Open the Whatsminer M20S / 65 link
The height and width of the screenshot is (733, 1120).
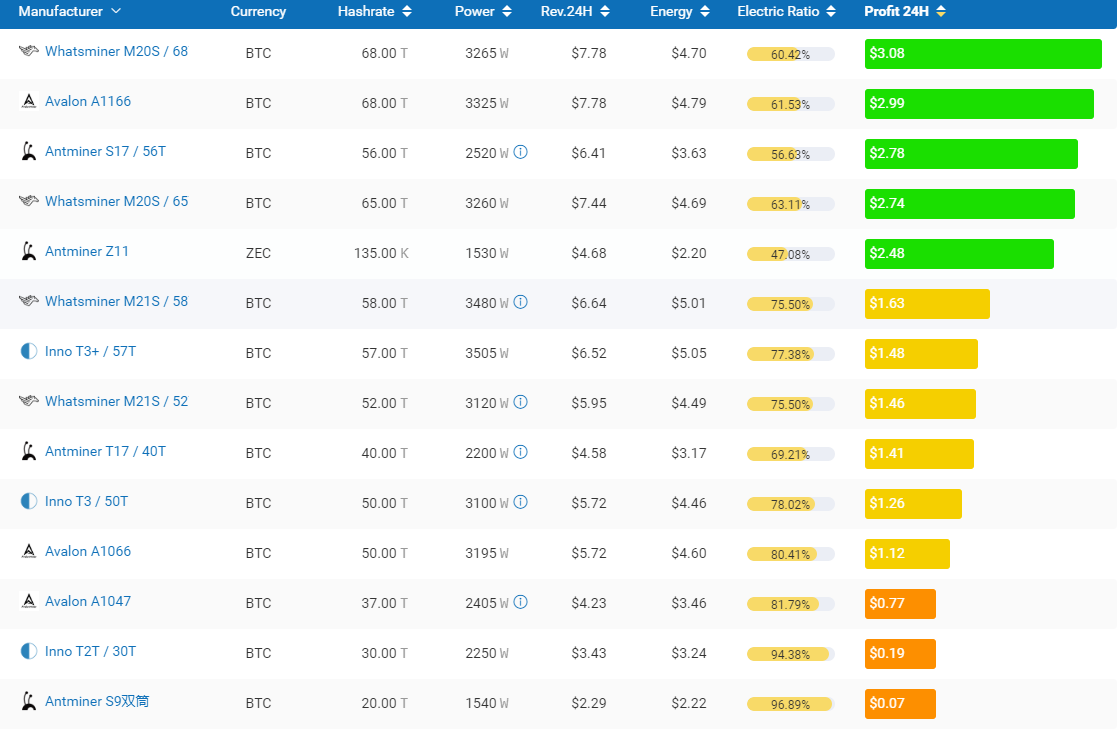pyautogui.click(x=116, y=202)
